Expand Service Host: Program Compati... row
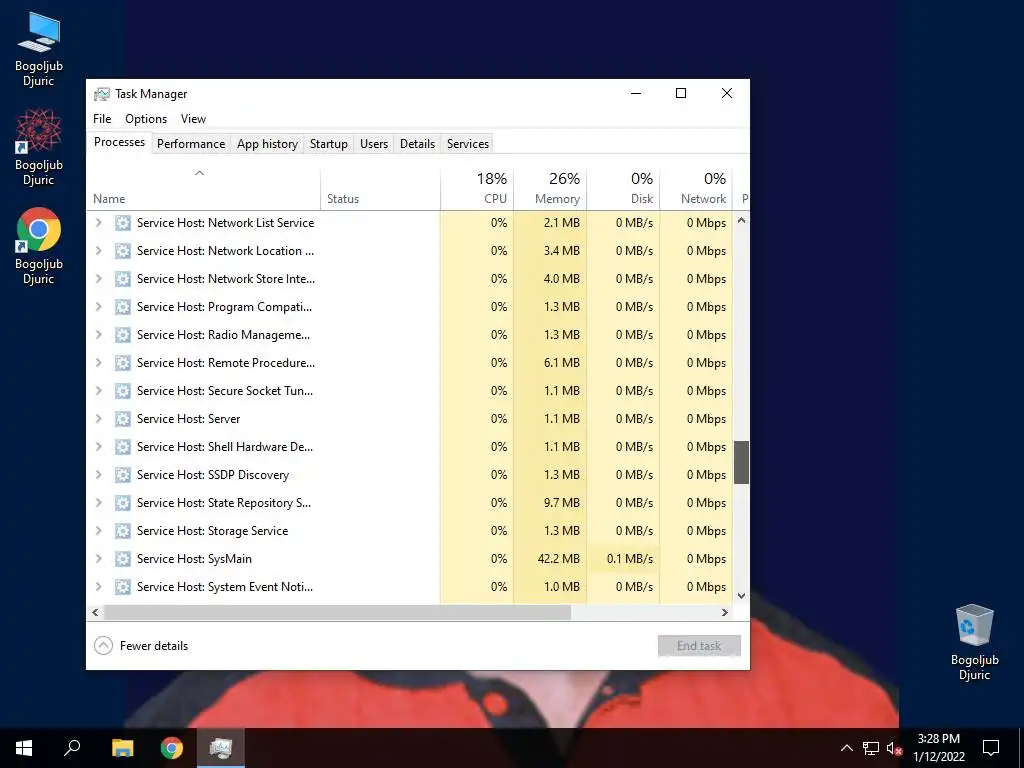1024x768 pixels. [x=99, y=307]
